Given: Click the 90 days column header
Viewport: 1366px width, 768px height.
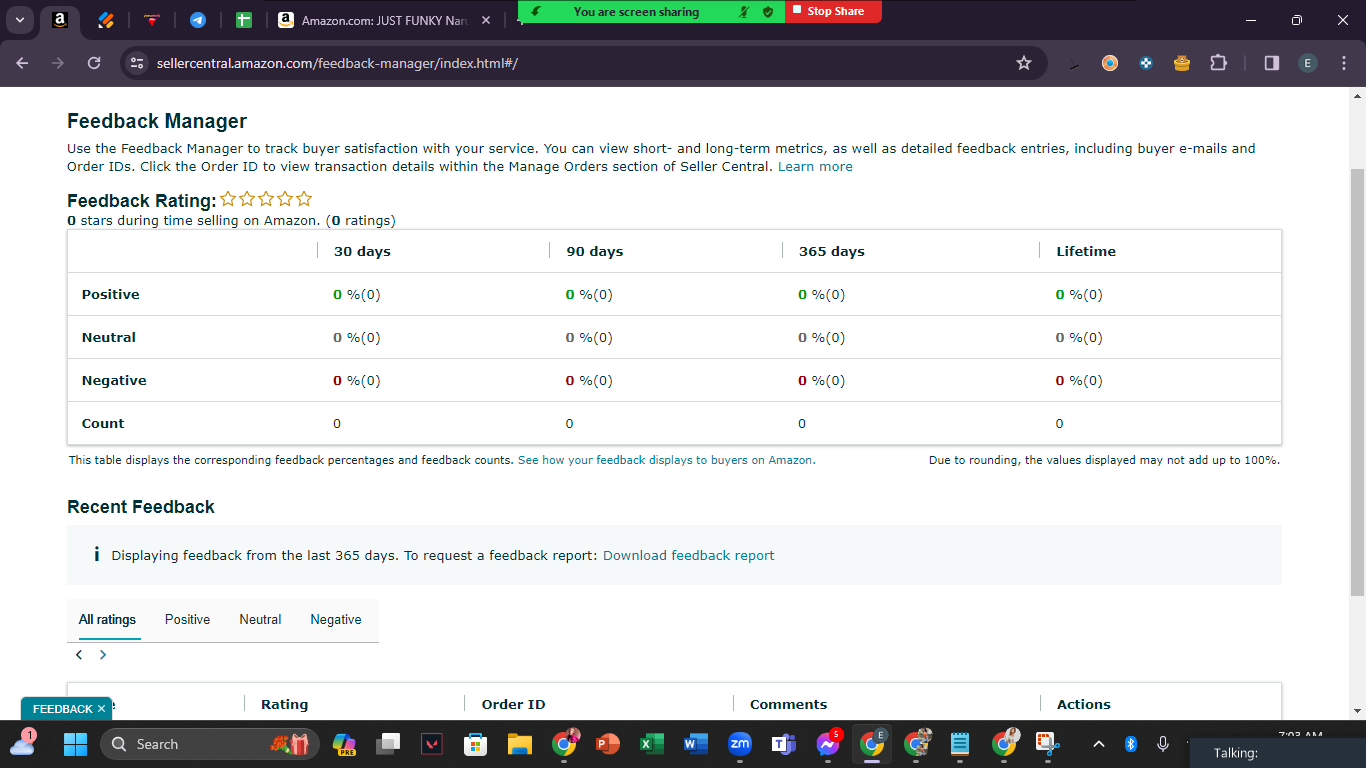Looking at the screenshot, I should [595, 251].
